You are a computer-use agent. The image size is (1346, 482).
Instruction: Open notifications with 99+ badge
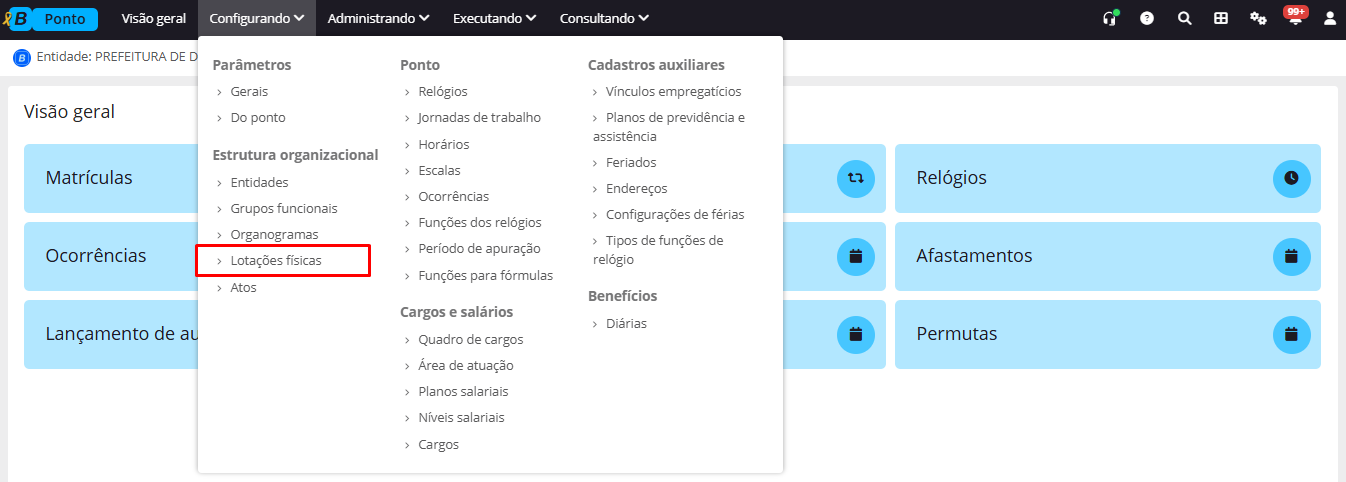coord(1295,17)
